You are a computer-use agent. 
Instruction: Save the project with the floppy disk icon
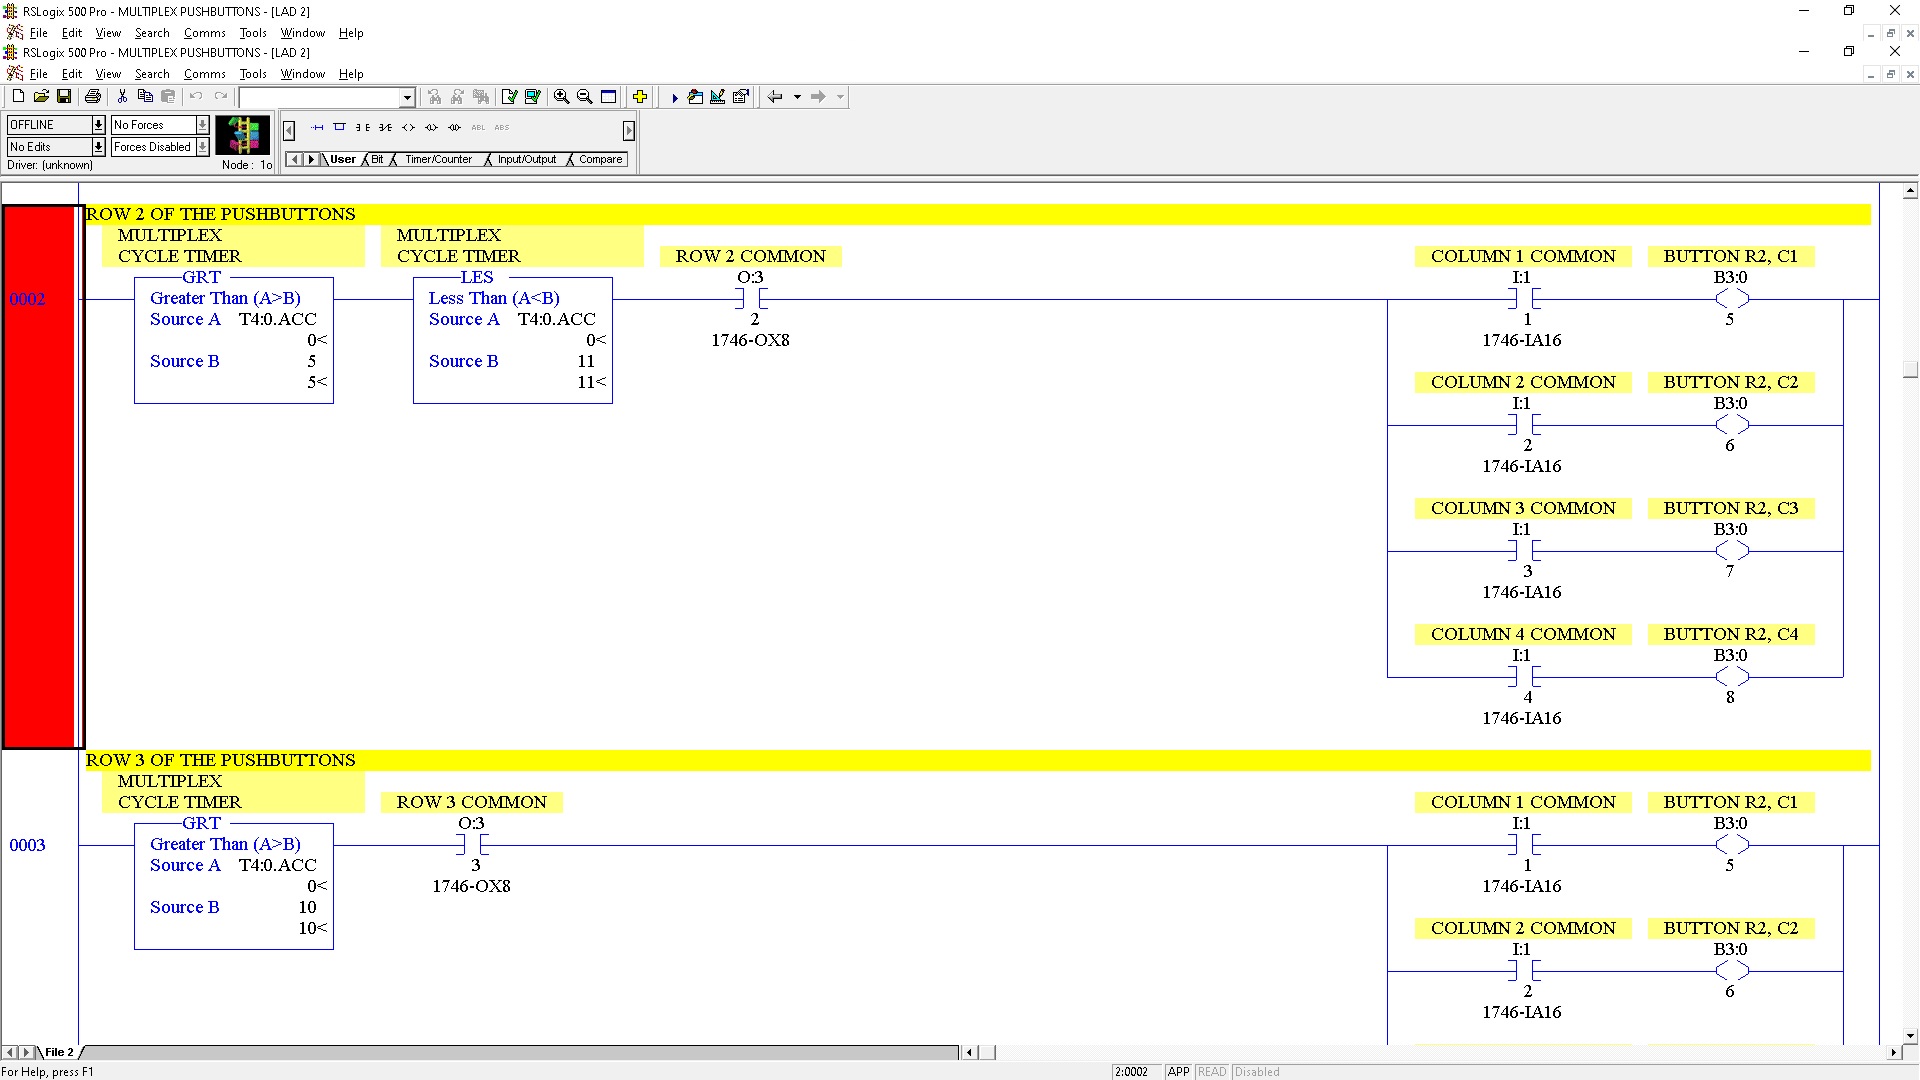64,97
